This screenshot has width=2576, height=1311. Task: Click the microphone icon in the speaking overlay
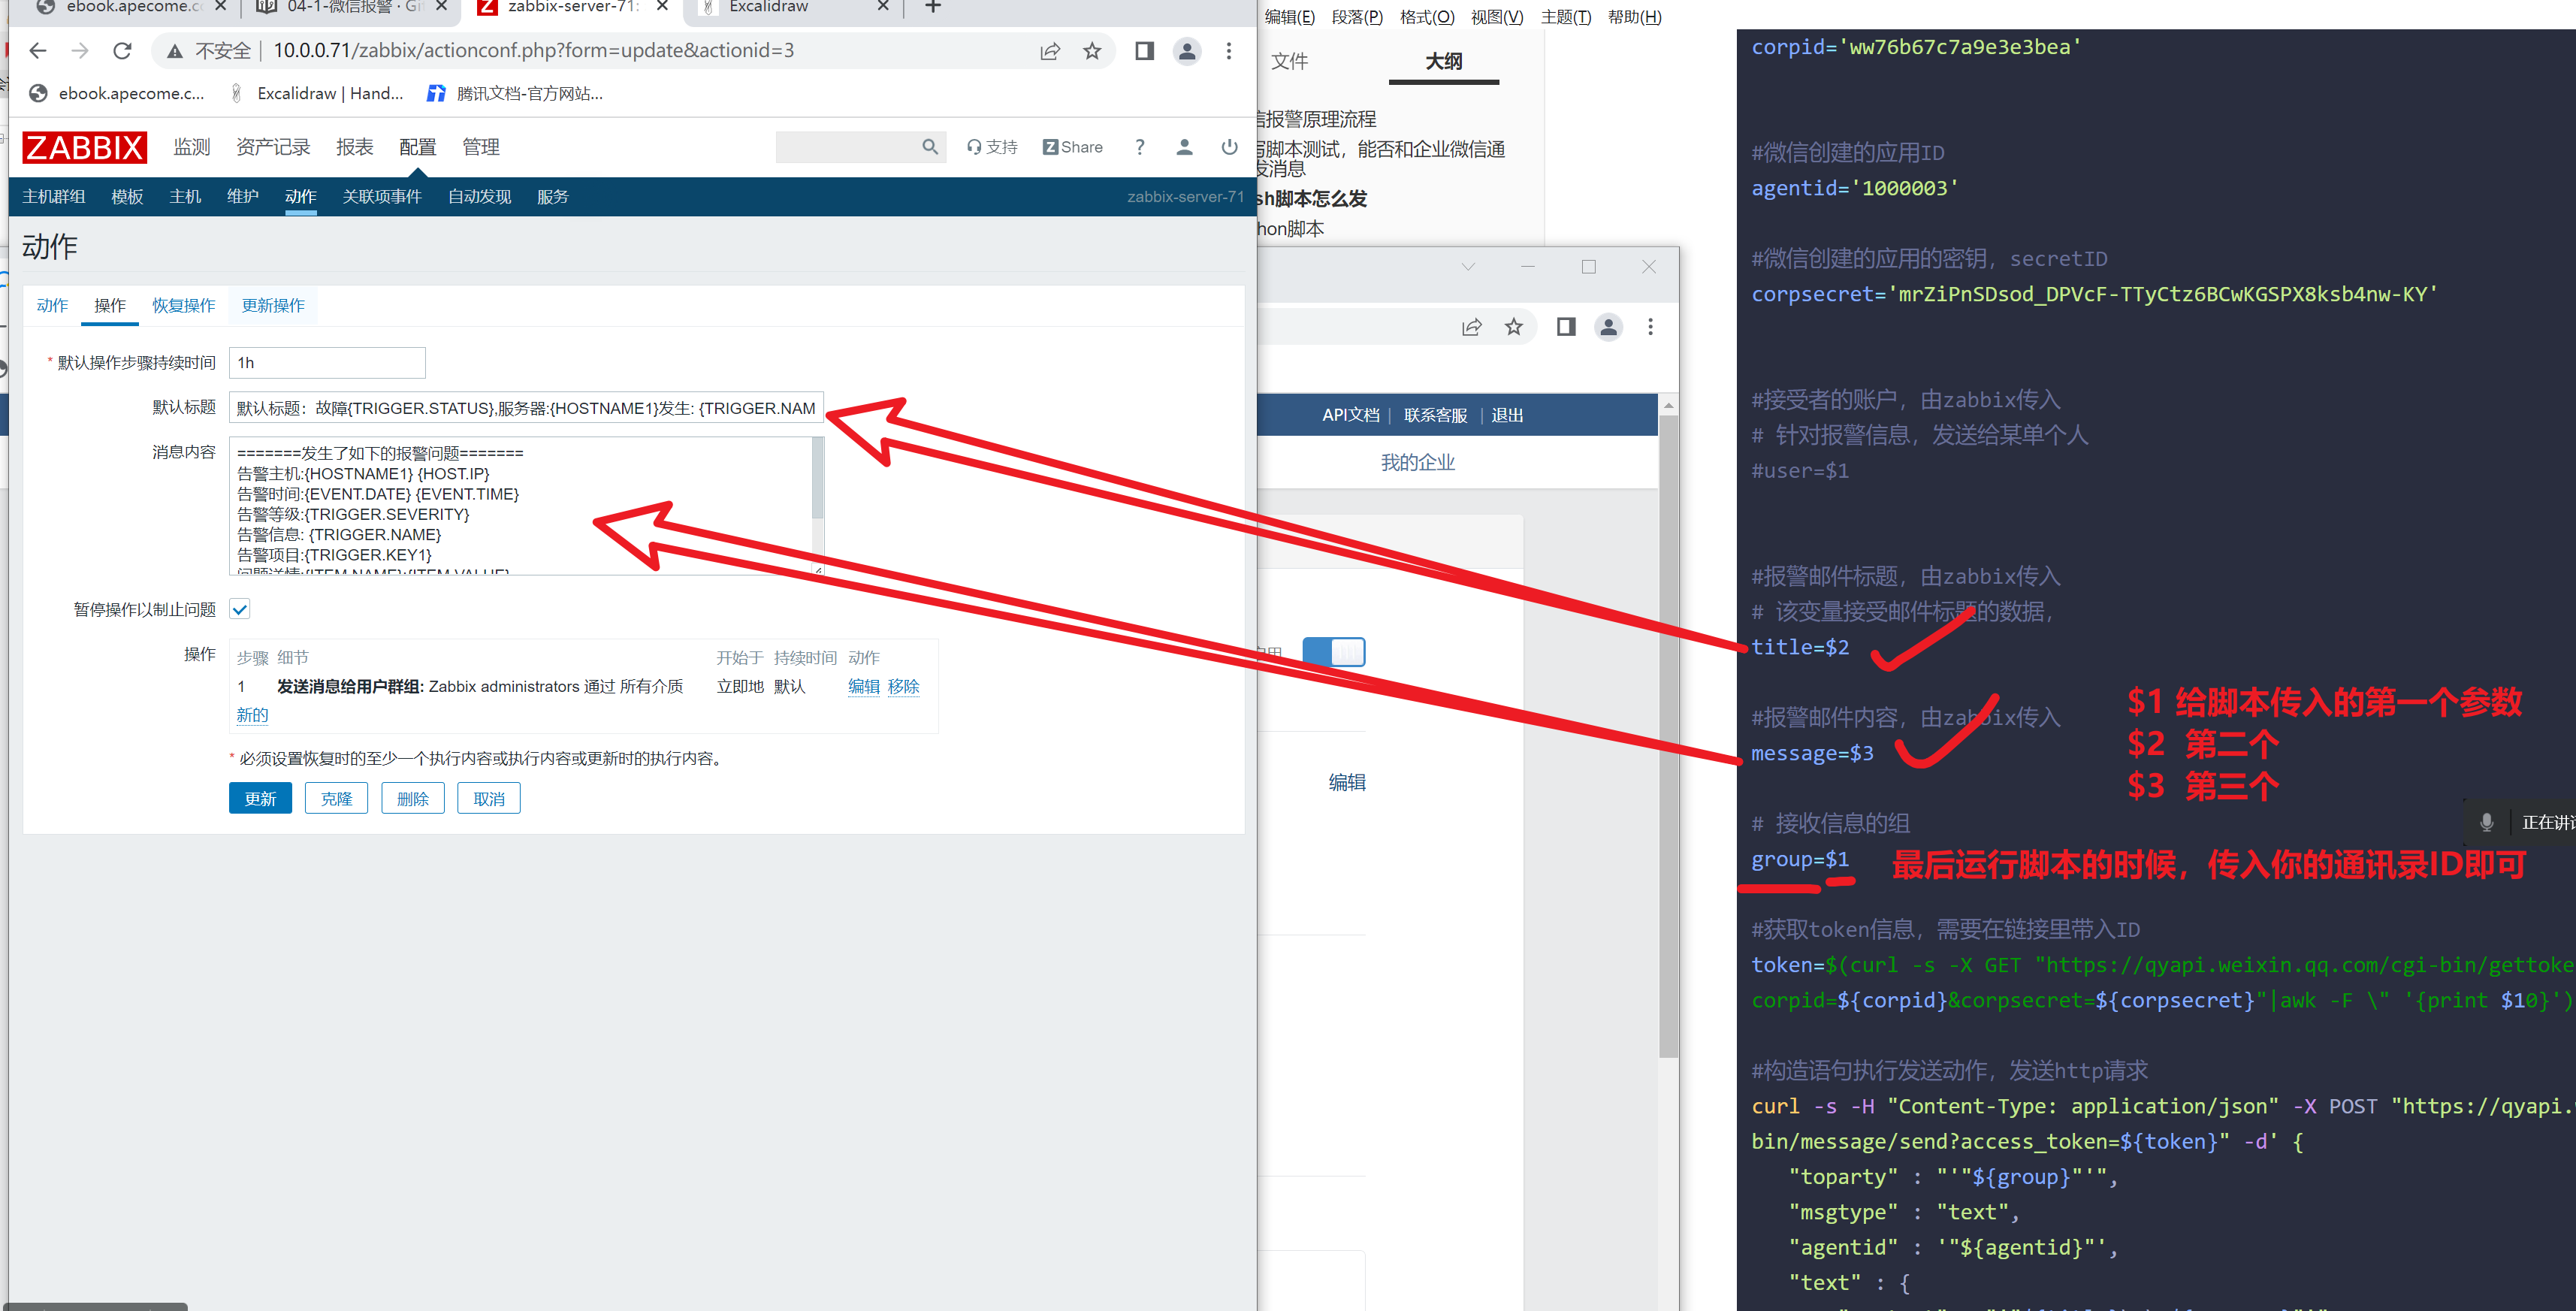(2487, 822)
